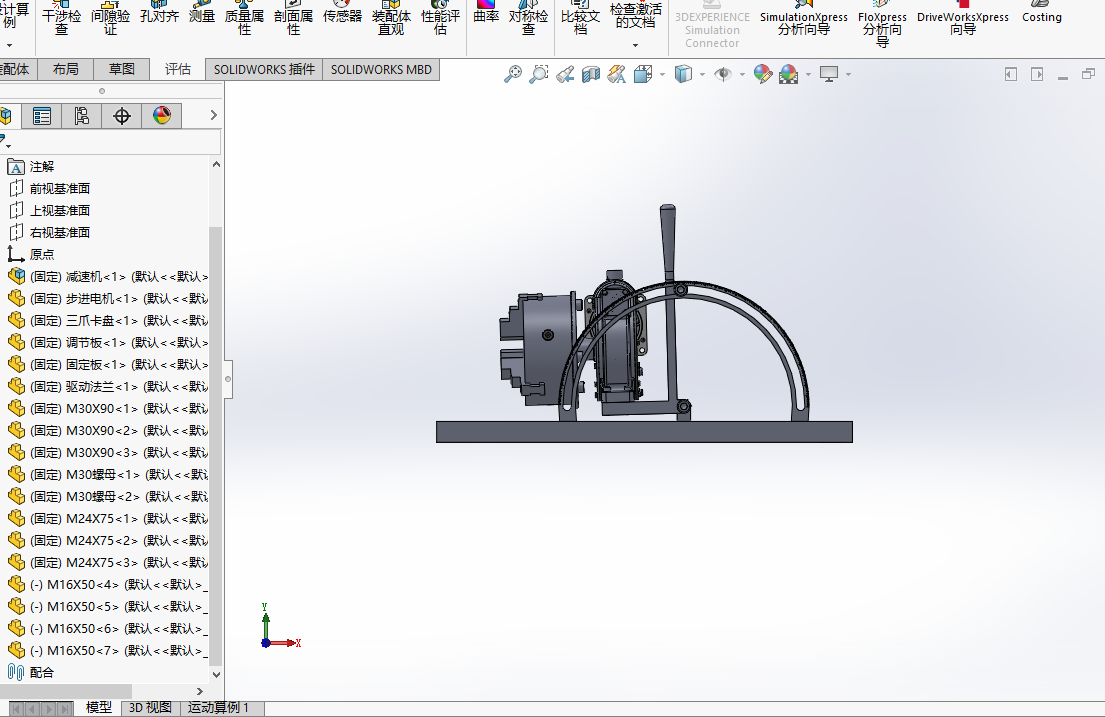Click the Zoom to Fit magnifier icon
This screenshot has width=1105, height=717.
[513, 74]
